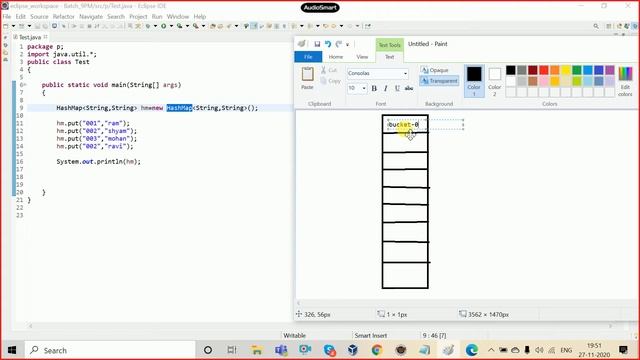Open Eclipse Navigate menu
Viewport: 640px width, 360px height.
[x=91, y=17]
